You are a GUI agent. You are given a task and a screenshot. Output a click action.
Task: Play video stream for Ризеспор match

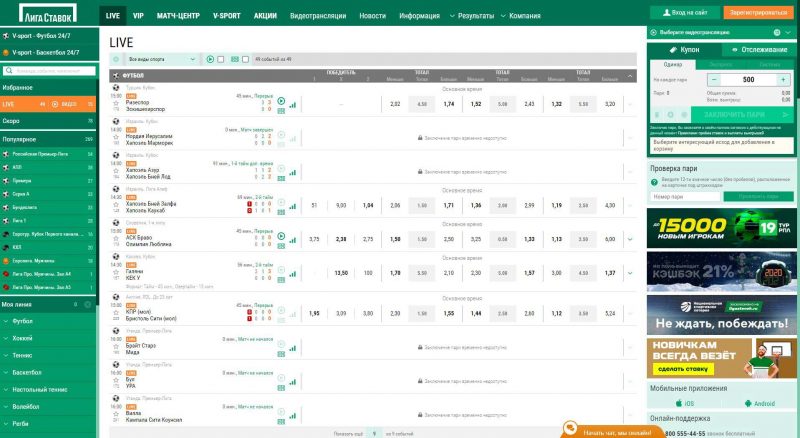click(x=281, y=101)
